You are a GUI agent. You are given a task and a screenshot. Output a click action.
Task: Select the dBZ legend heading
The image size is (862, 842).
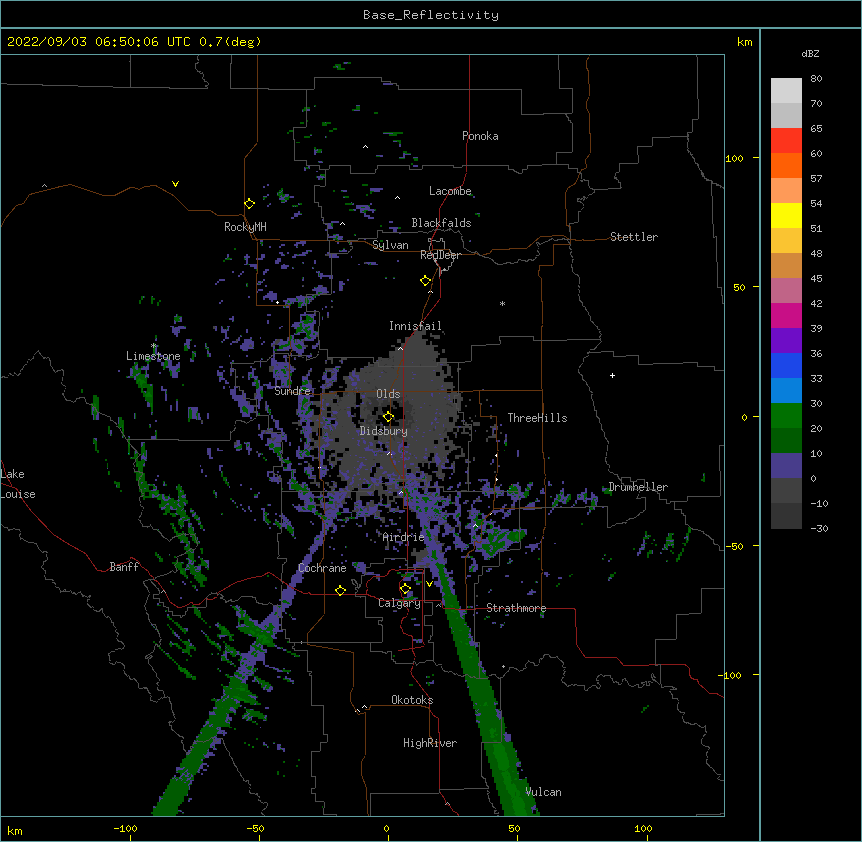[810, 54]
